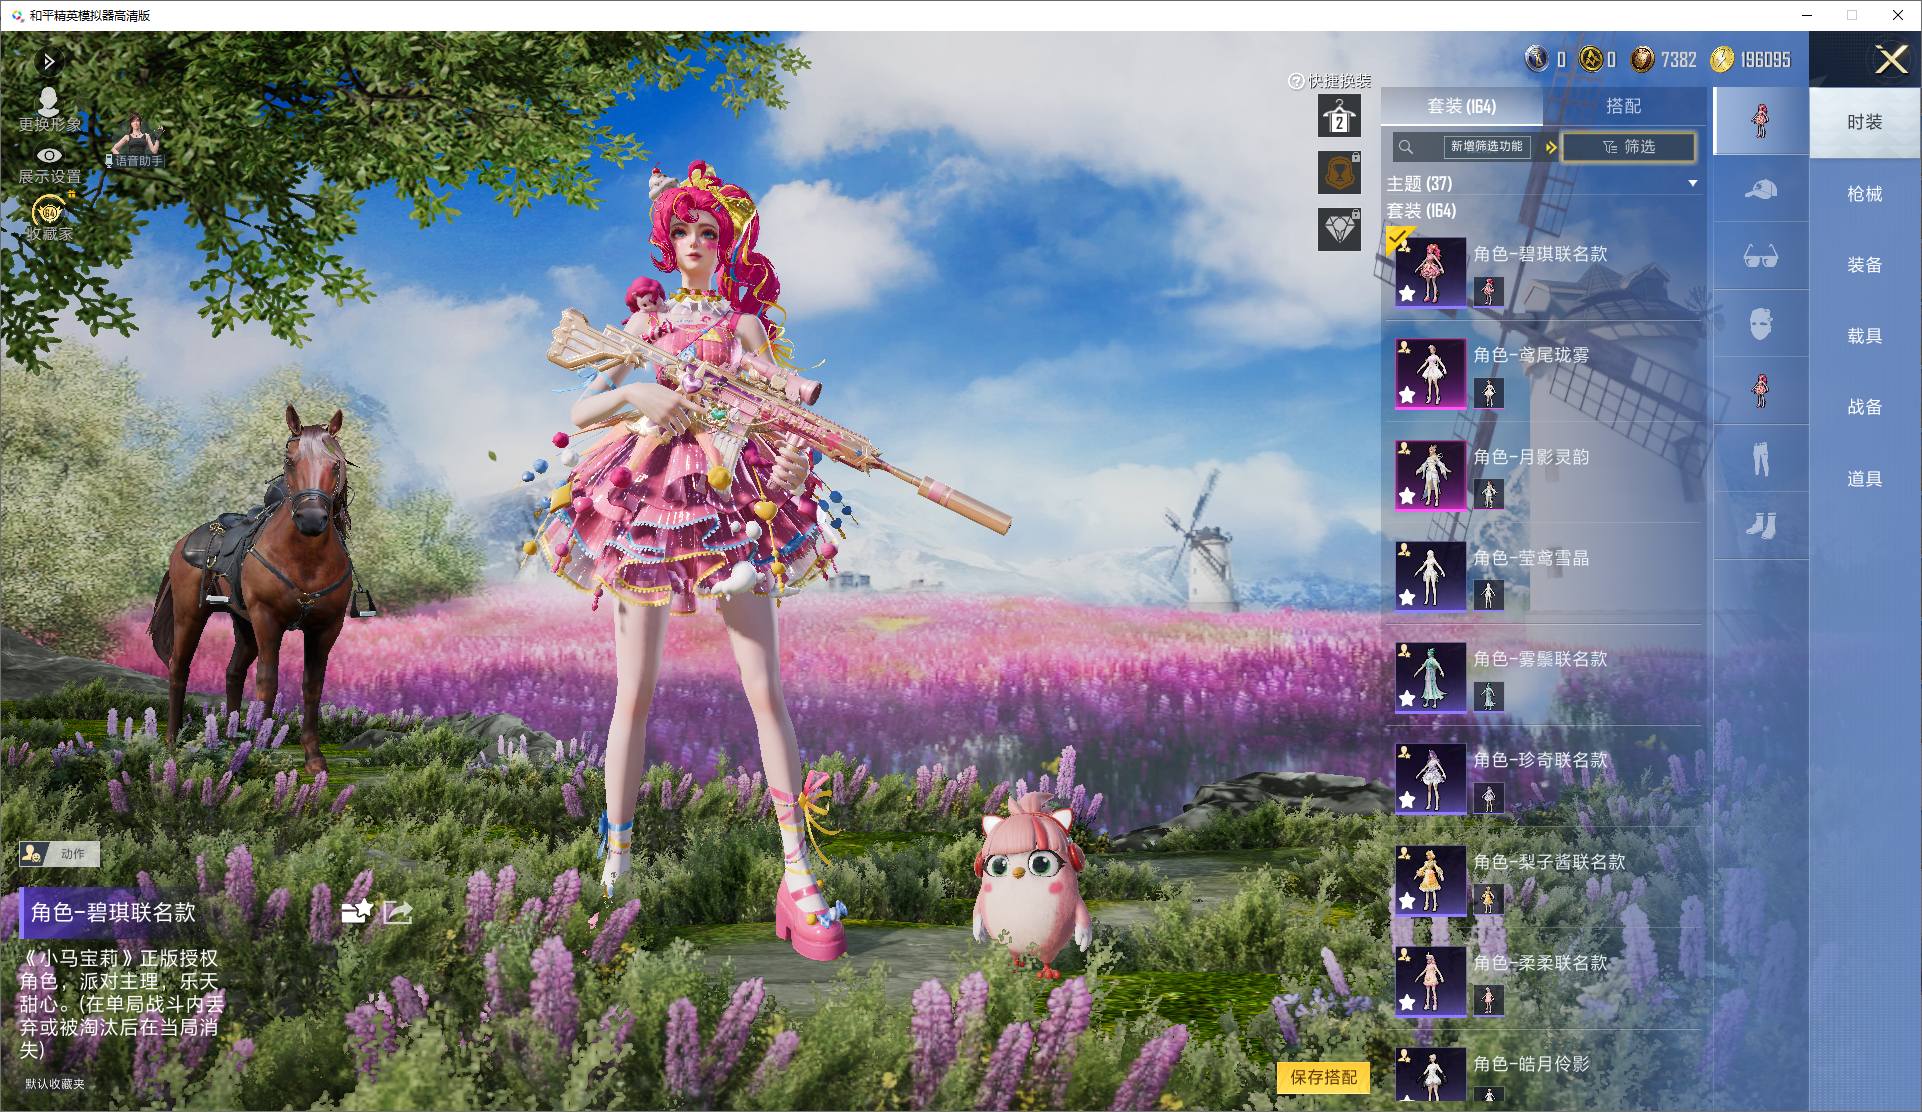
Task: Open the 战备 menu item
Action: point(1865,407)
